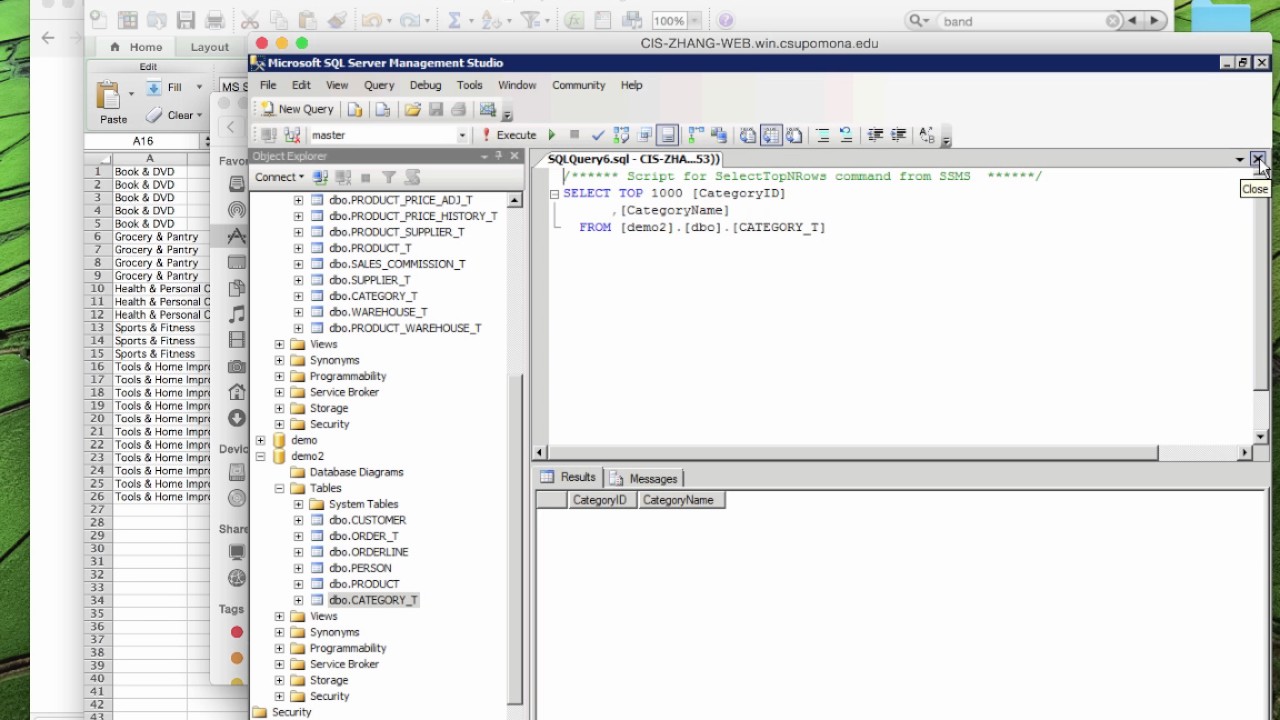Click the Uncomment selected lines icon
The height and width of the screenshot is (720, 1280).
846,135
